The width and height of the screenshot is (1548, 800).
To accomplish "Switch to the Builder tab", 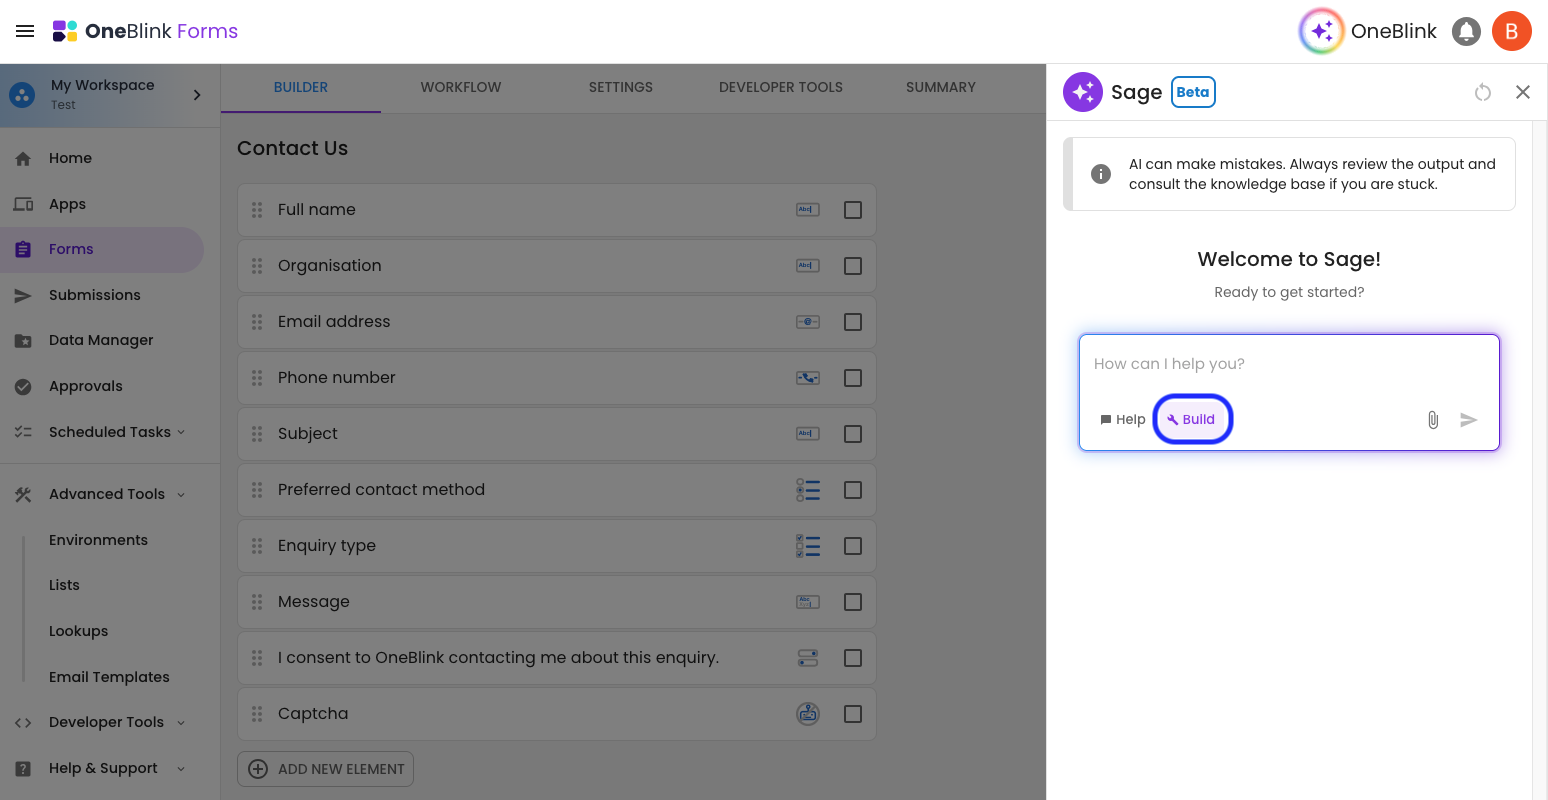I will click(x=301, y=88).
